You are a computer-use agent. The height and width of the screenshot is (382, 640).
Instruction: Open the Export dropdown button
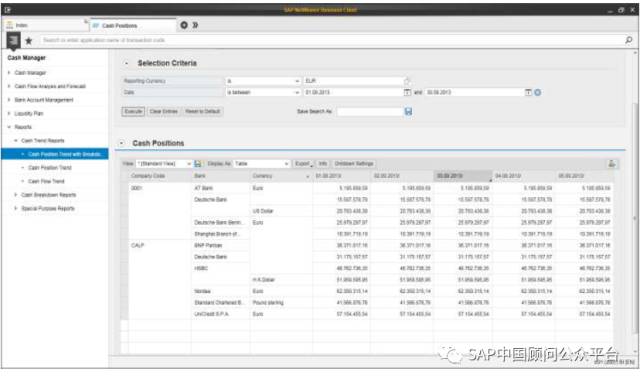point(303,164)
